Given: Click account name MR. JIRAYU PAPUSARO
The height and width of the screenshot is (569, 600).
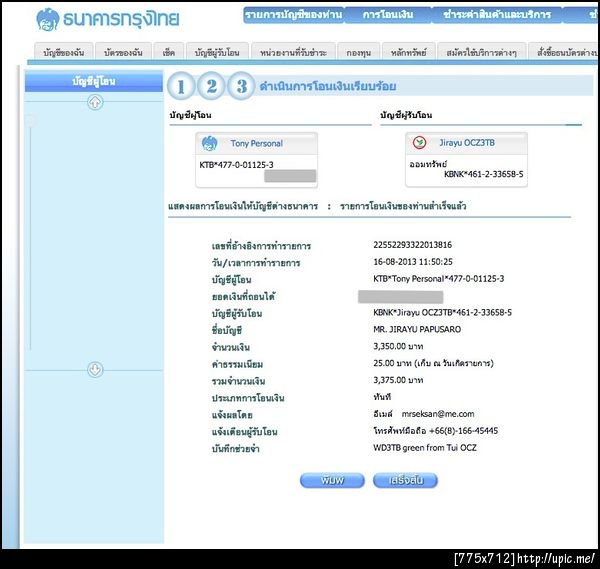Looking at the screenshot, I should click(417, 329).
